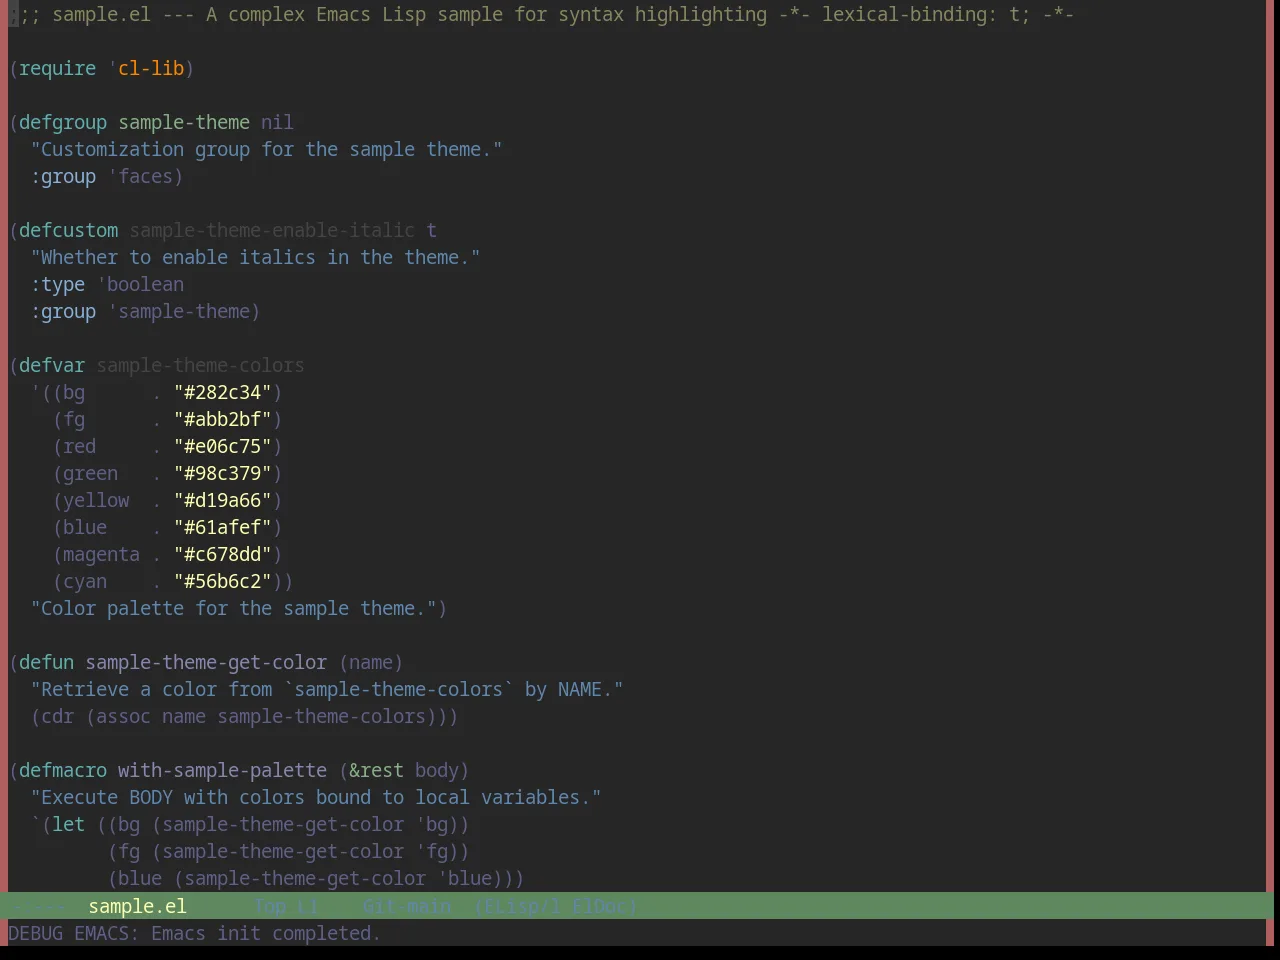Click the 'defcustom' keyword

click(x=68, y=230)
